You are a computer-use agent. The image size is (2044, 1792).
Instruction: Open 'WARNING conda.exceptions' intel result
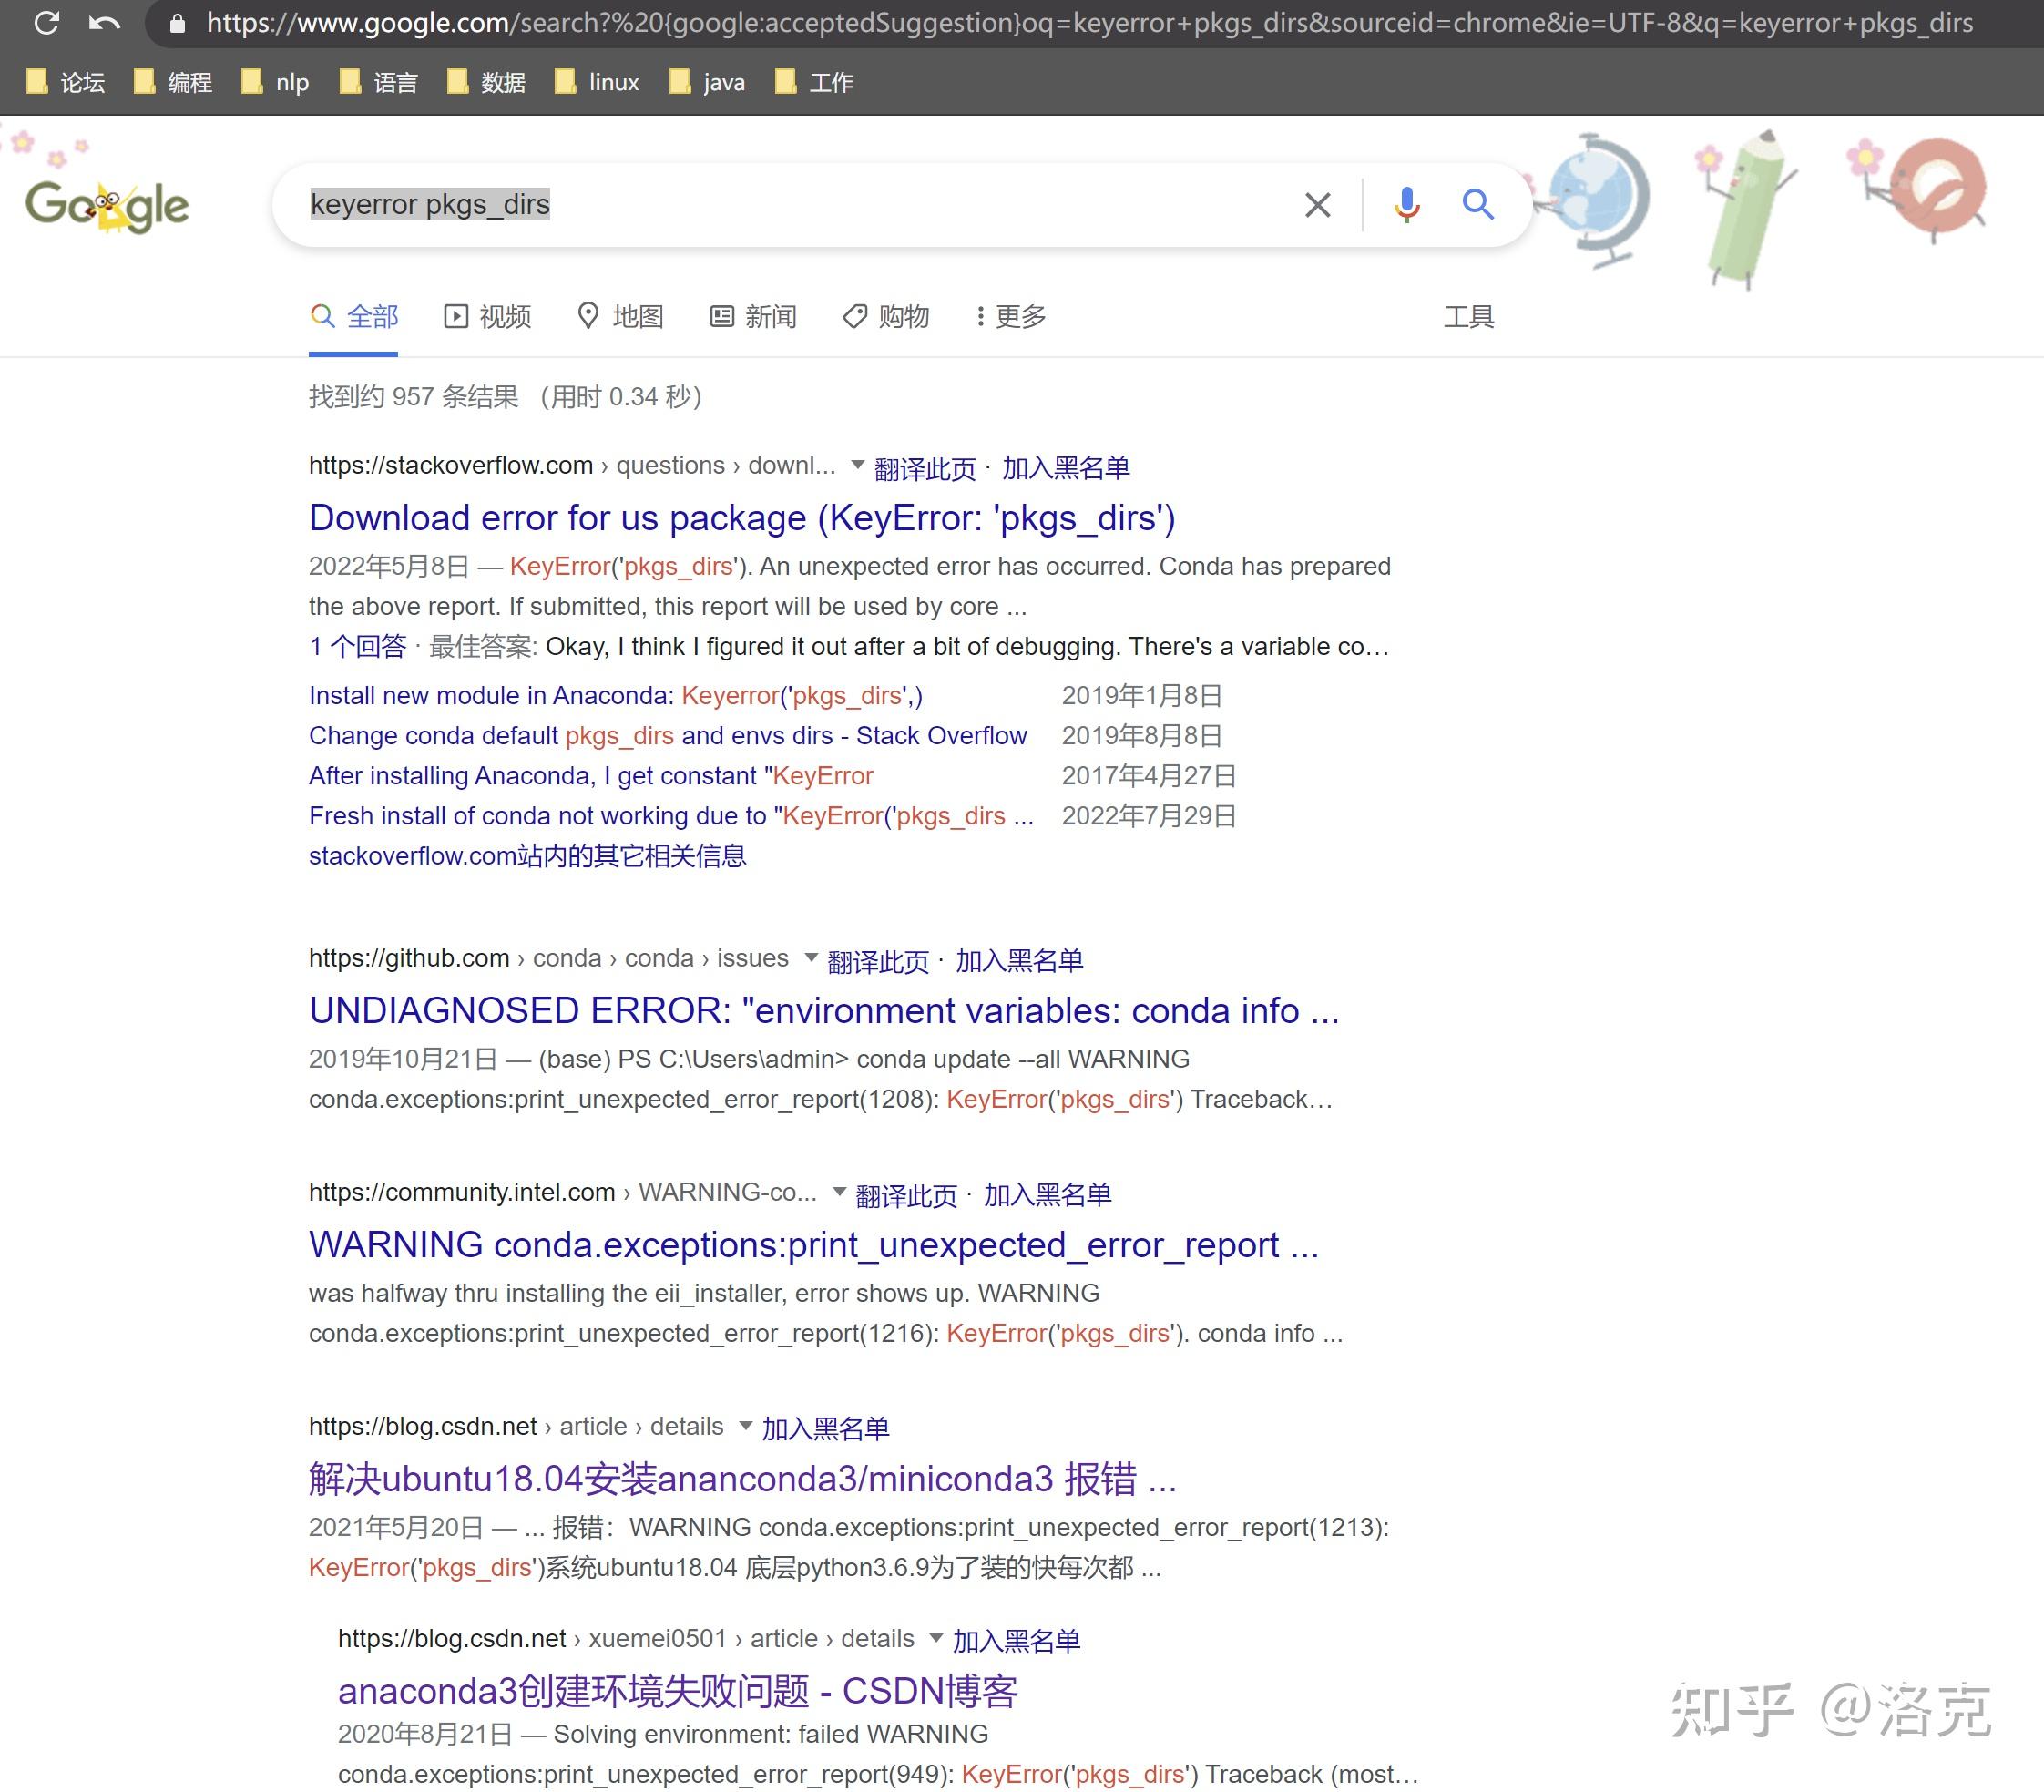pyautogui.click(x=814, y=1245)
